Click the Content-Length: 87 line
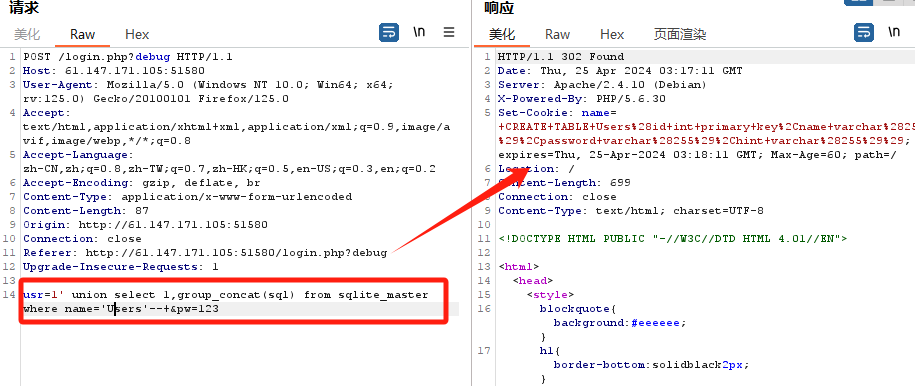 click(x=86, y=211)
